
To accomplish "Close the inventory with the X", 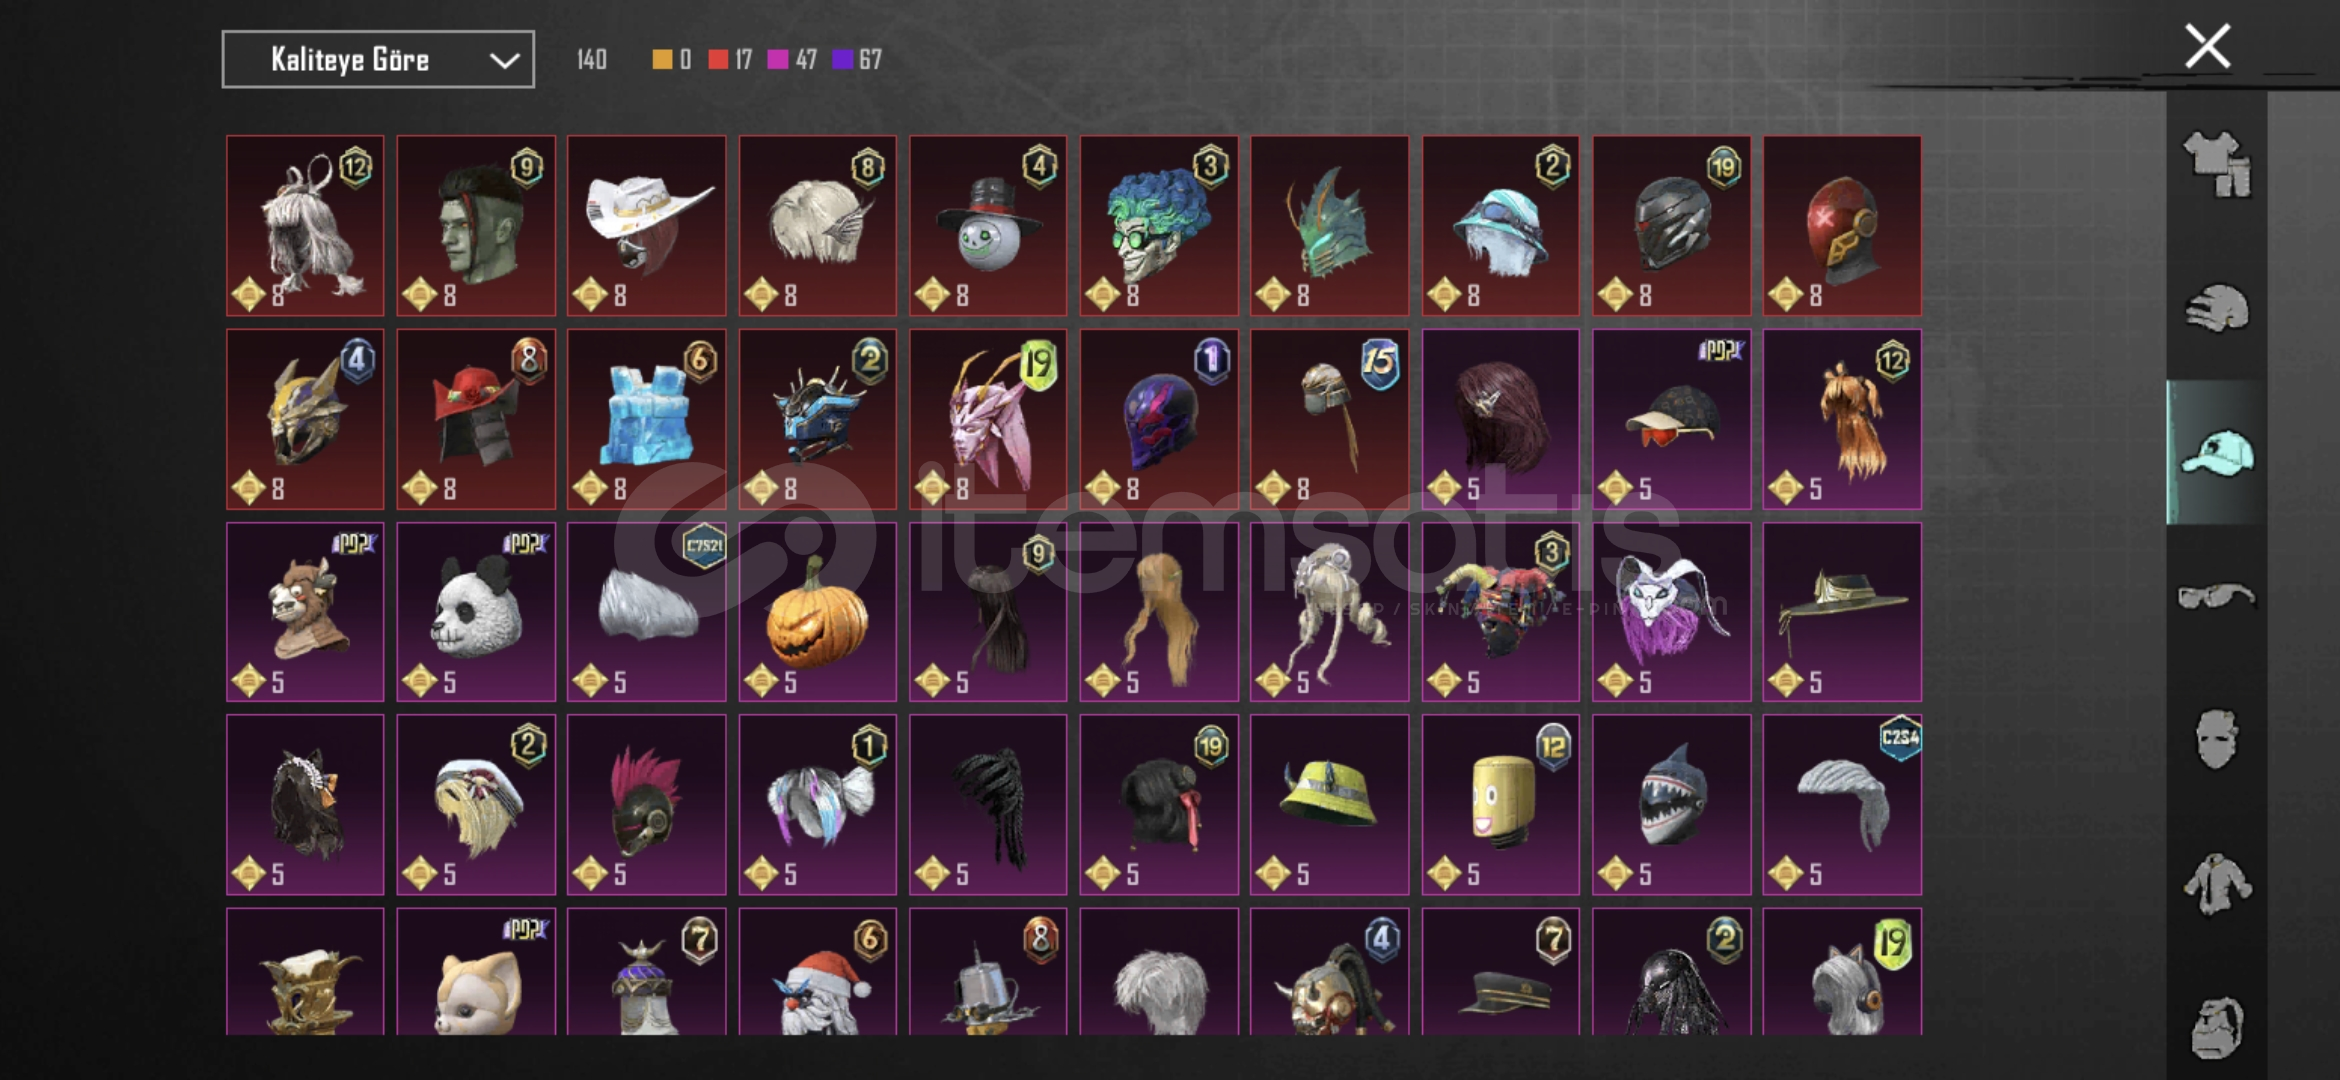I will [x=2207, y=46].
